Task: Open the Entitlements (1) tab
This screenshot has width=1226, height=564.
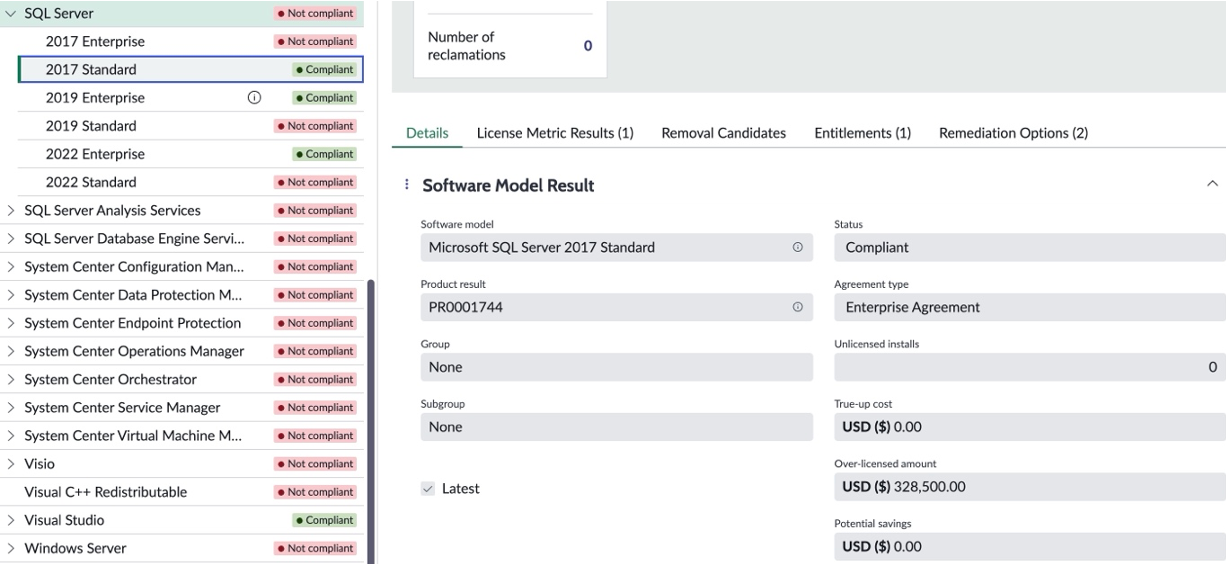Action: (862, 133)
